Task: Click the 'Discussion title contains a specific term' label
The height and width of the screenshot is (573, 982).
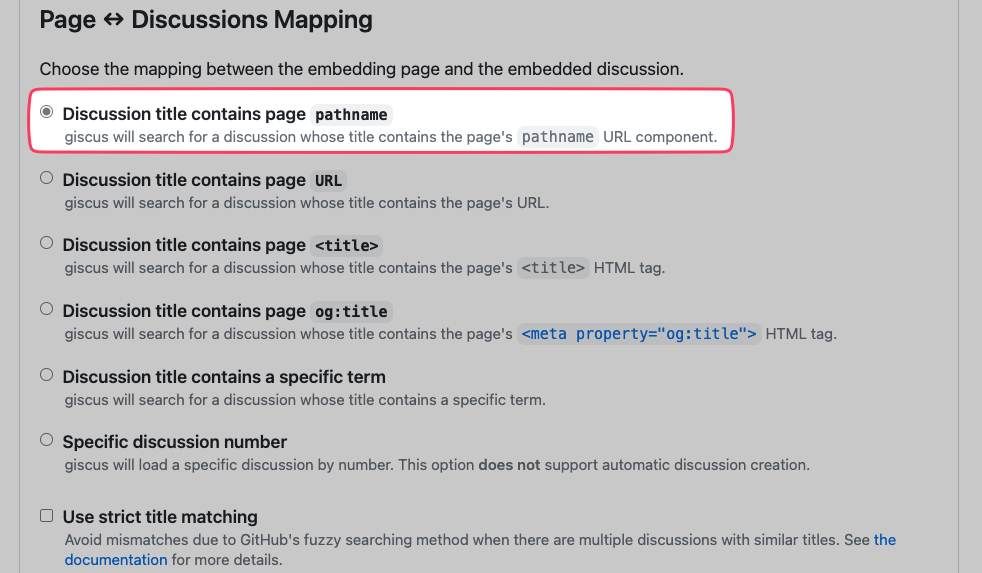Action: click(x=223, y=377)
